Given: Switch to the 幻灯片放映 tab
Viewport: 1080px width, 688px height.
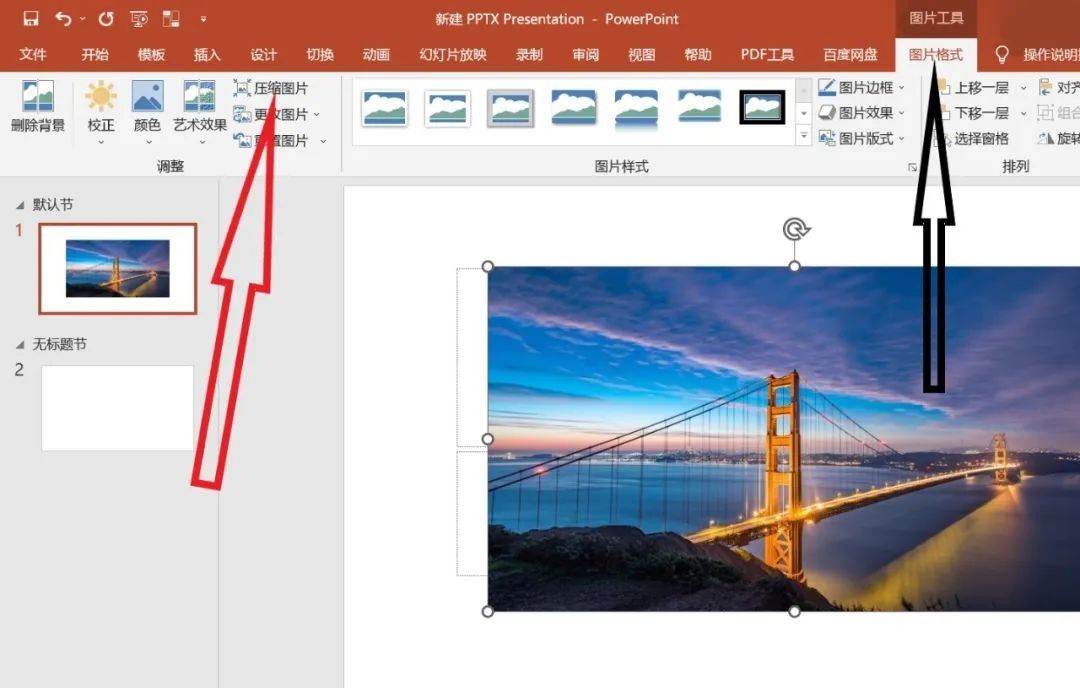Looking at the screenshot, I should (453, 54).
